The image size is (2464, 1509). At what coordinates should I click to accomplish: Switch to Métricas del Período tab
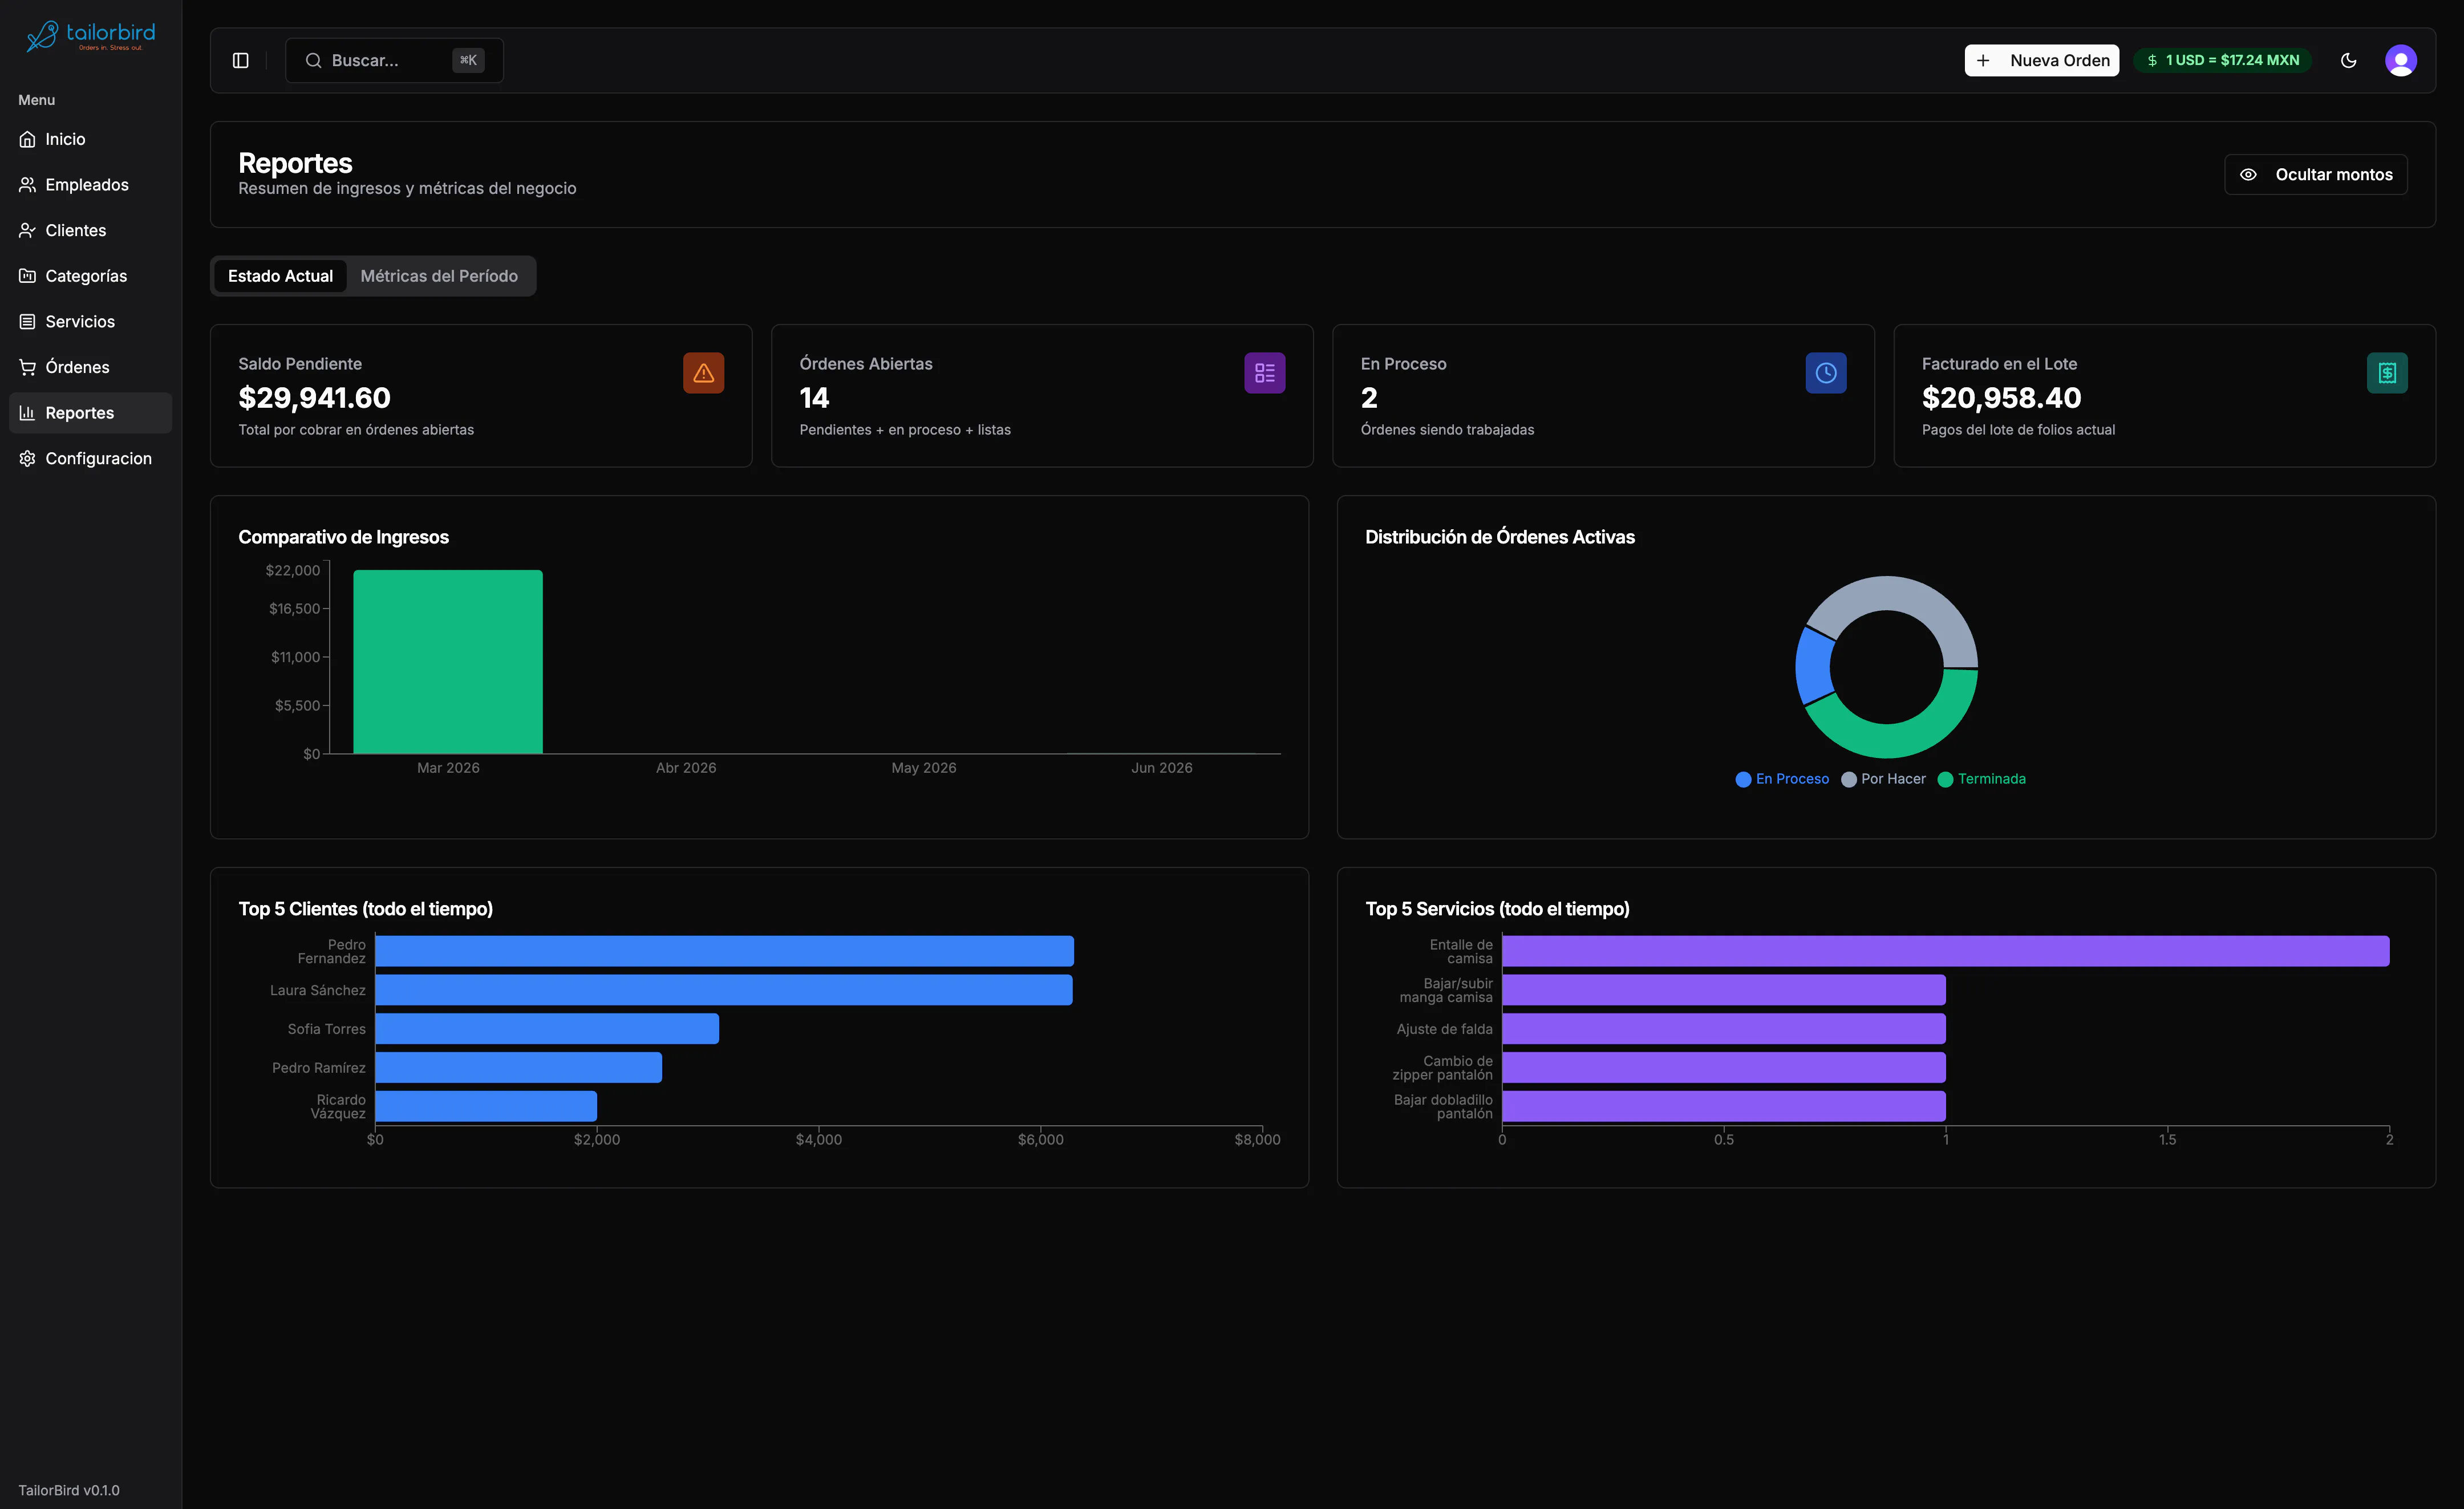439,276
